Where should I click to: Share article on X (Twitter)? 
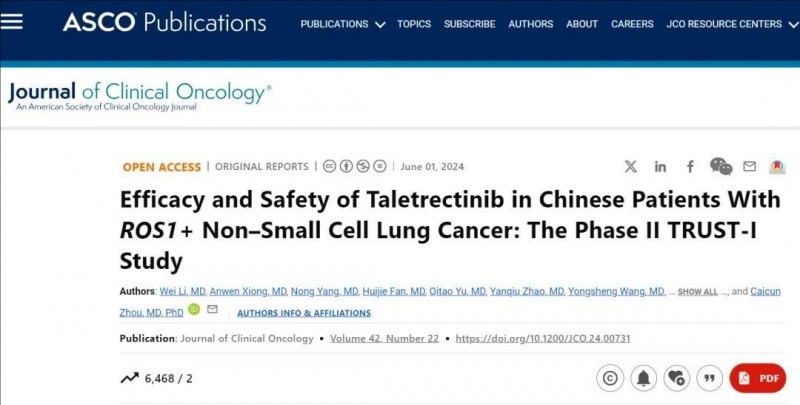[x=631, y=166]
